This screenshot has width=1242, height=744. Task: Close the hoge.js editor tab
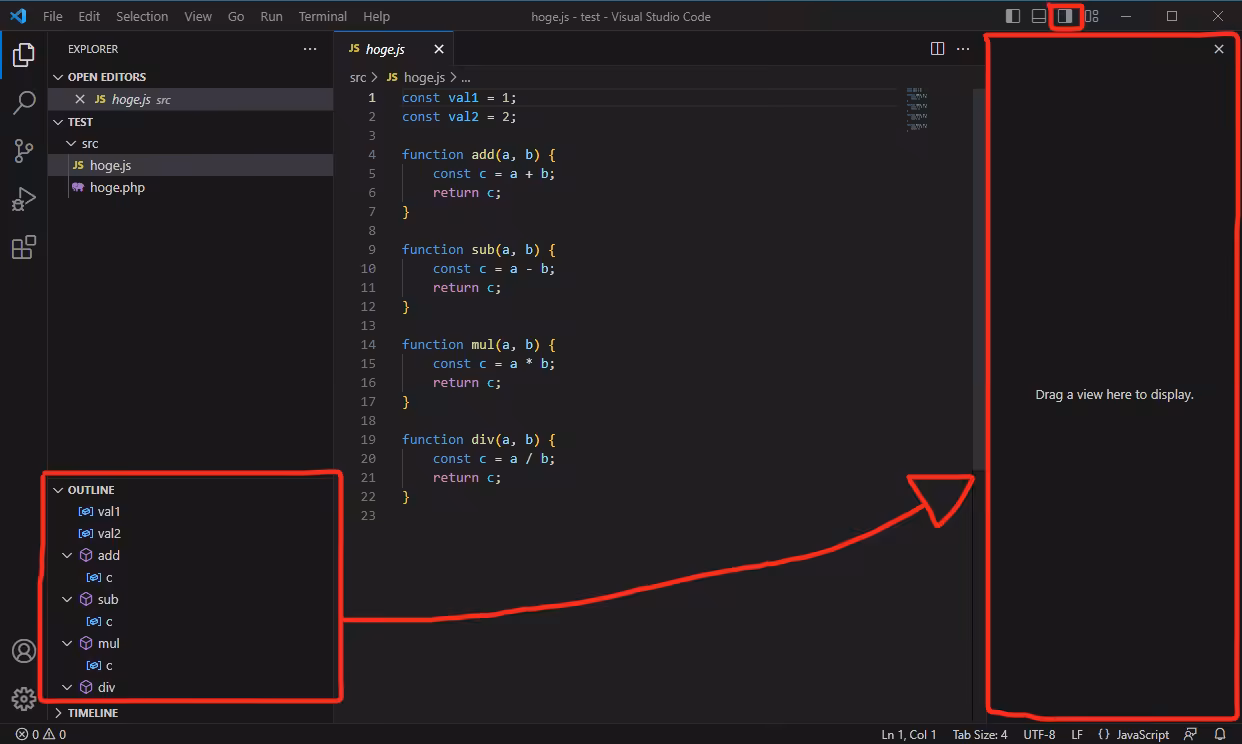[438, 49]
